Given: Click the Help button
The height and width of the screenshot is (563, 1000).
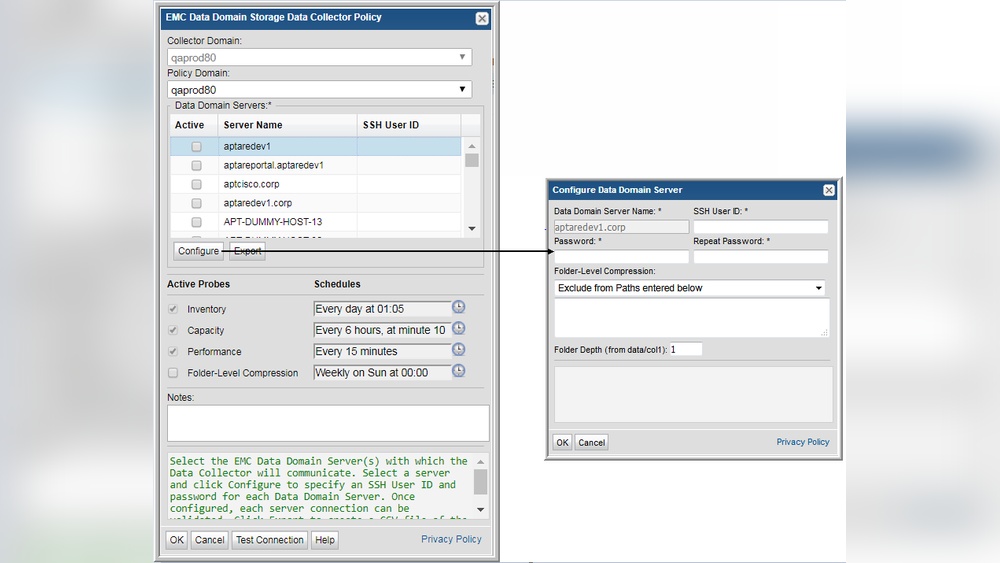Looking at the screenshot, I should point(325,540).
